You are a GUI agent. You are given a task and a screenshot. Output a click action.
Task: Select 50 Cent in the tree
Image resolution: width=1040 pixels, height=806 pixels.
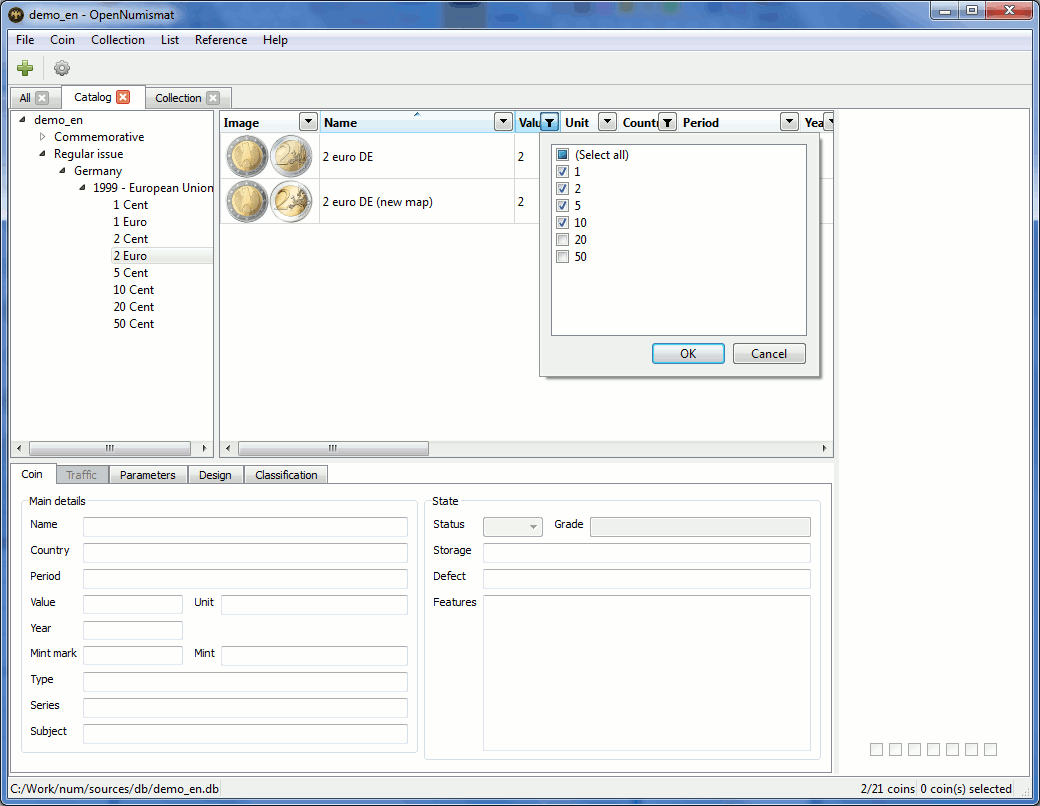click(x=133, y=324)
